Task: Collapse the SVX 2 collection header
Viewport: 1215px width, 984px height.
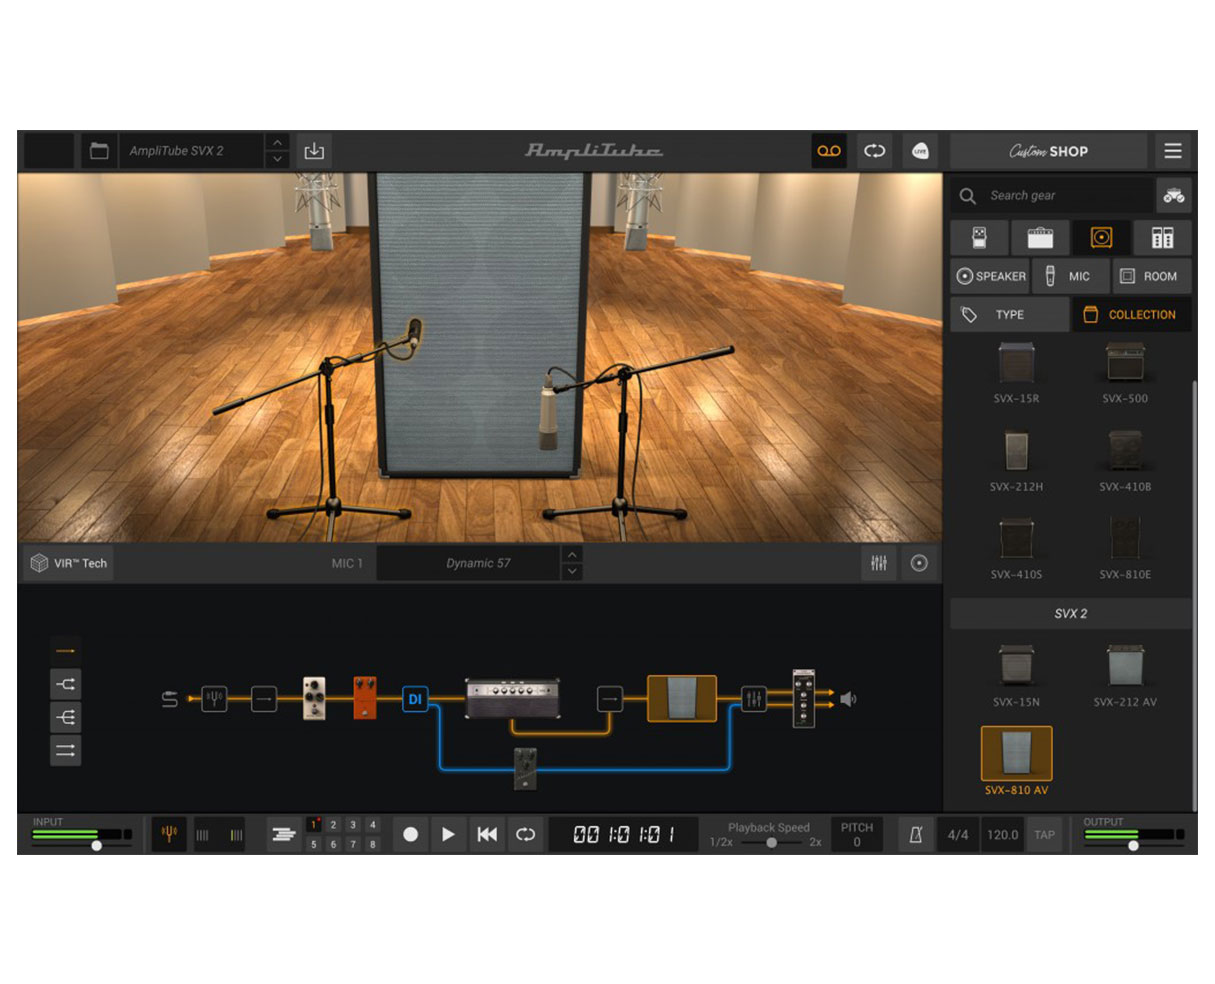Action: (x=1070, y=613)
